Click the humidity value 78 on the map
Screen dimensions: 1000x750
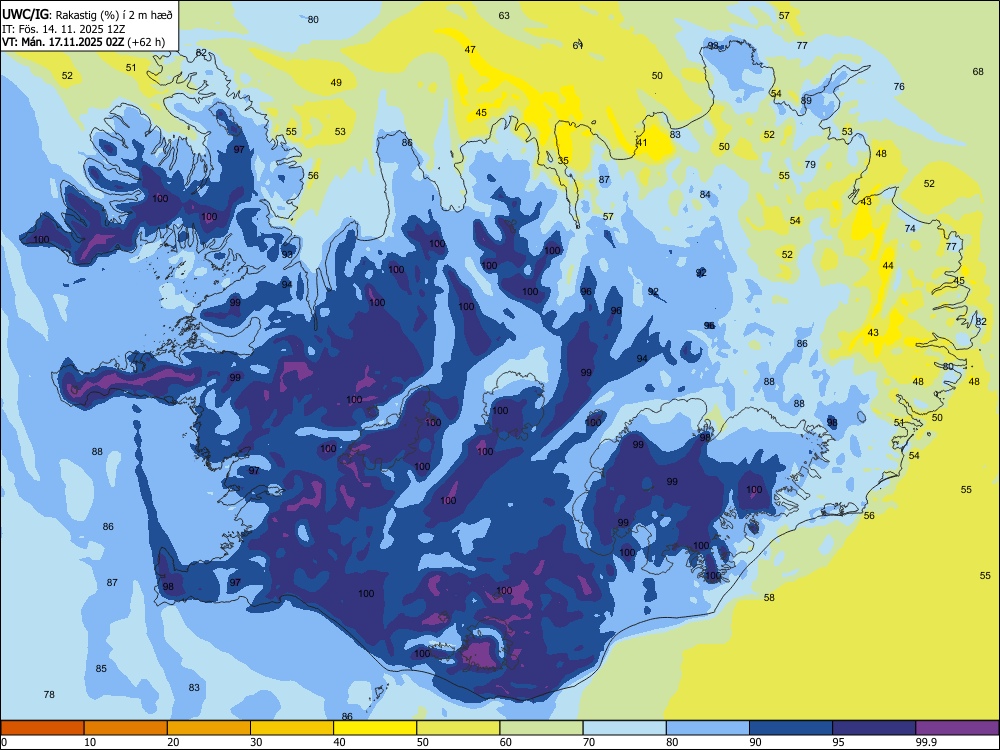(x=49, y=694)
